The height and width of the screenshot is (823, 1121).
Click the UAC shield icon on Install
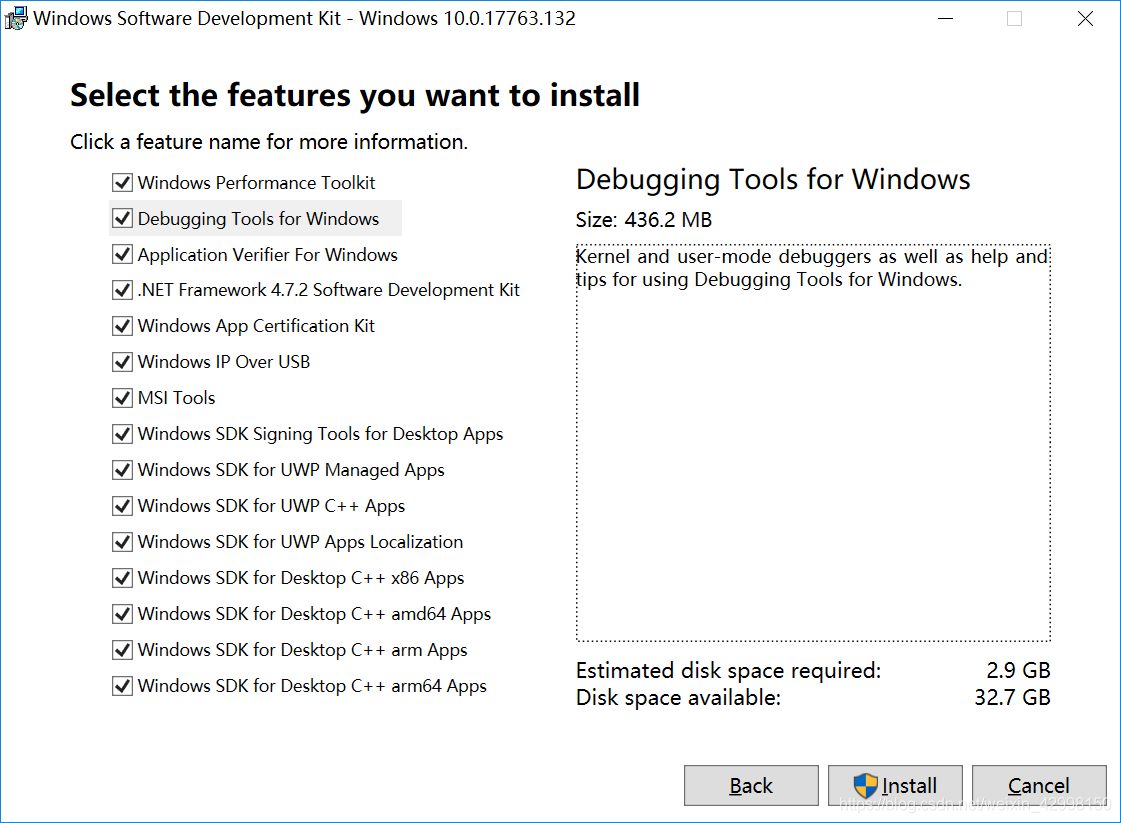865,786
